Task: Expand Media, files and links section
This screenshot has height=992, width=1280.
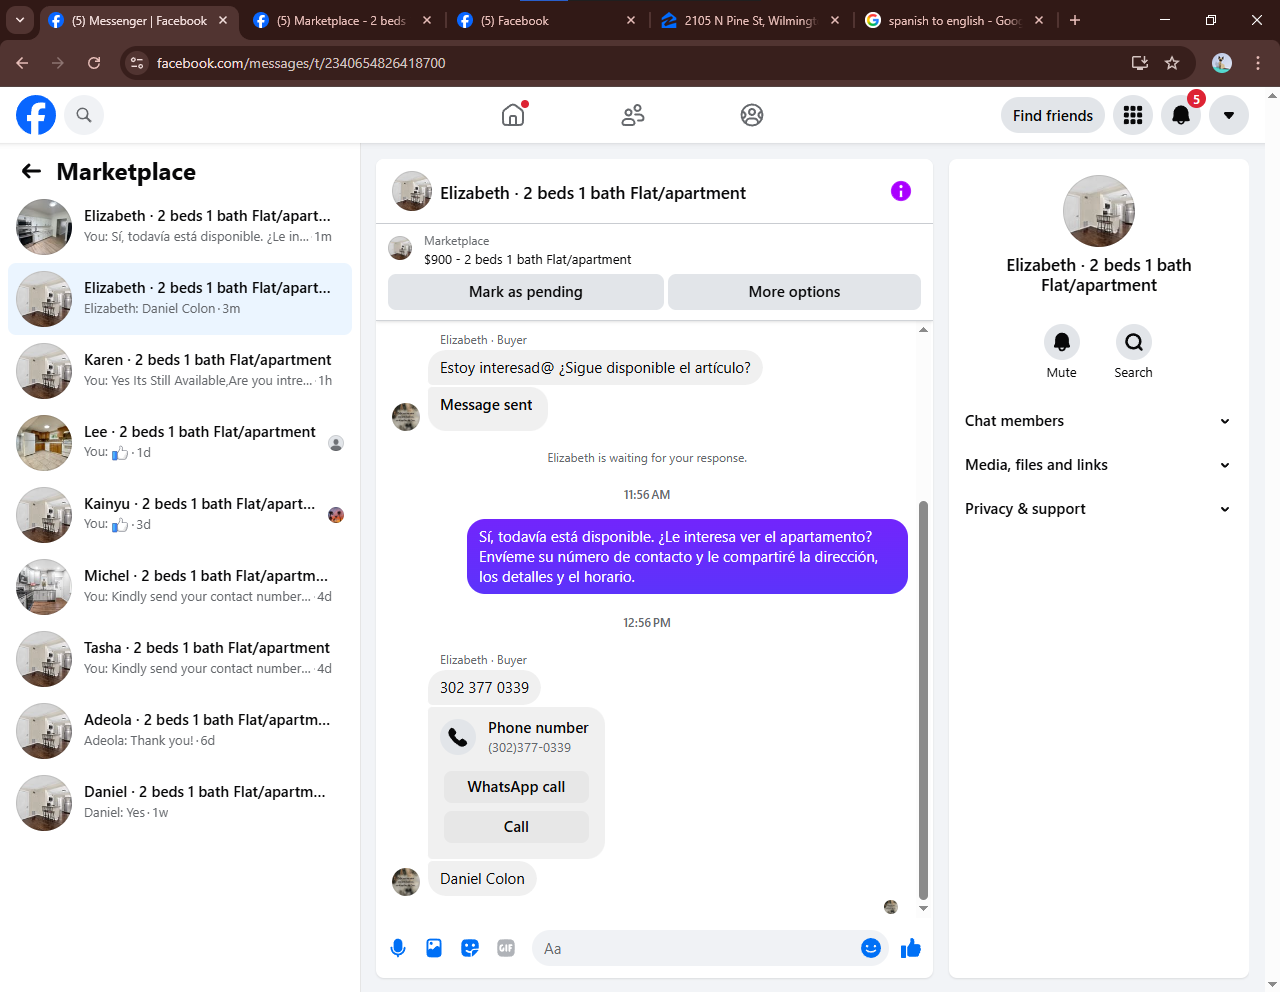Action: tap(1098, 465)
